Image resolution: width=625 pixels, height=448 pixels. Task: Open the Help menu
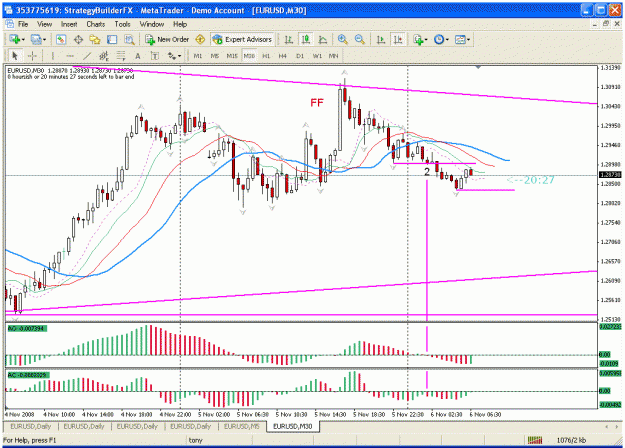[x=180, y=24]
